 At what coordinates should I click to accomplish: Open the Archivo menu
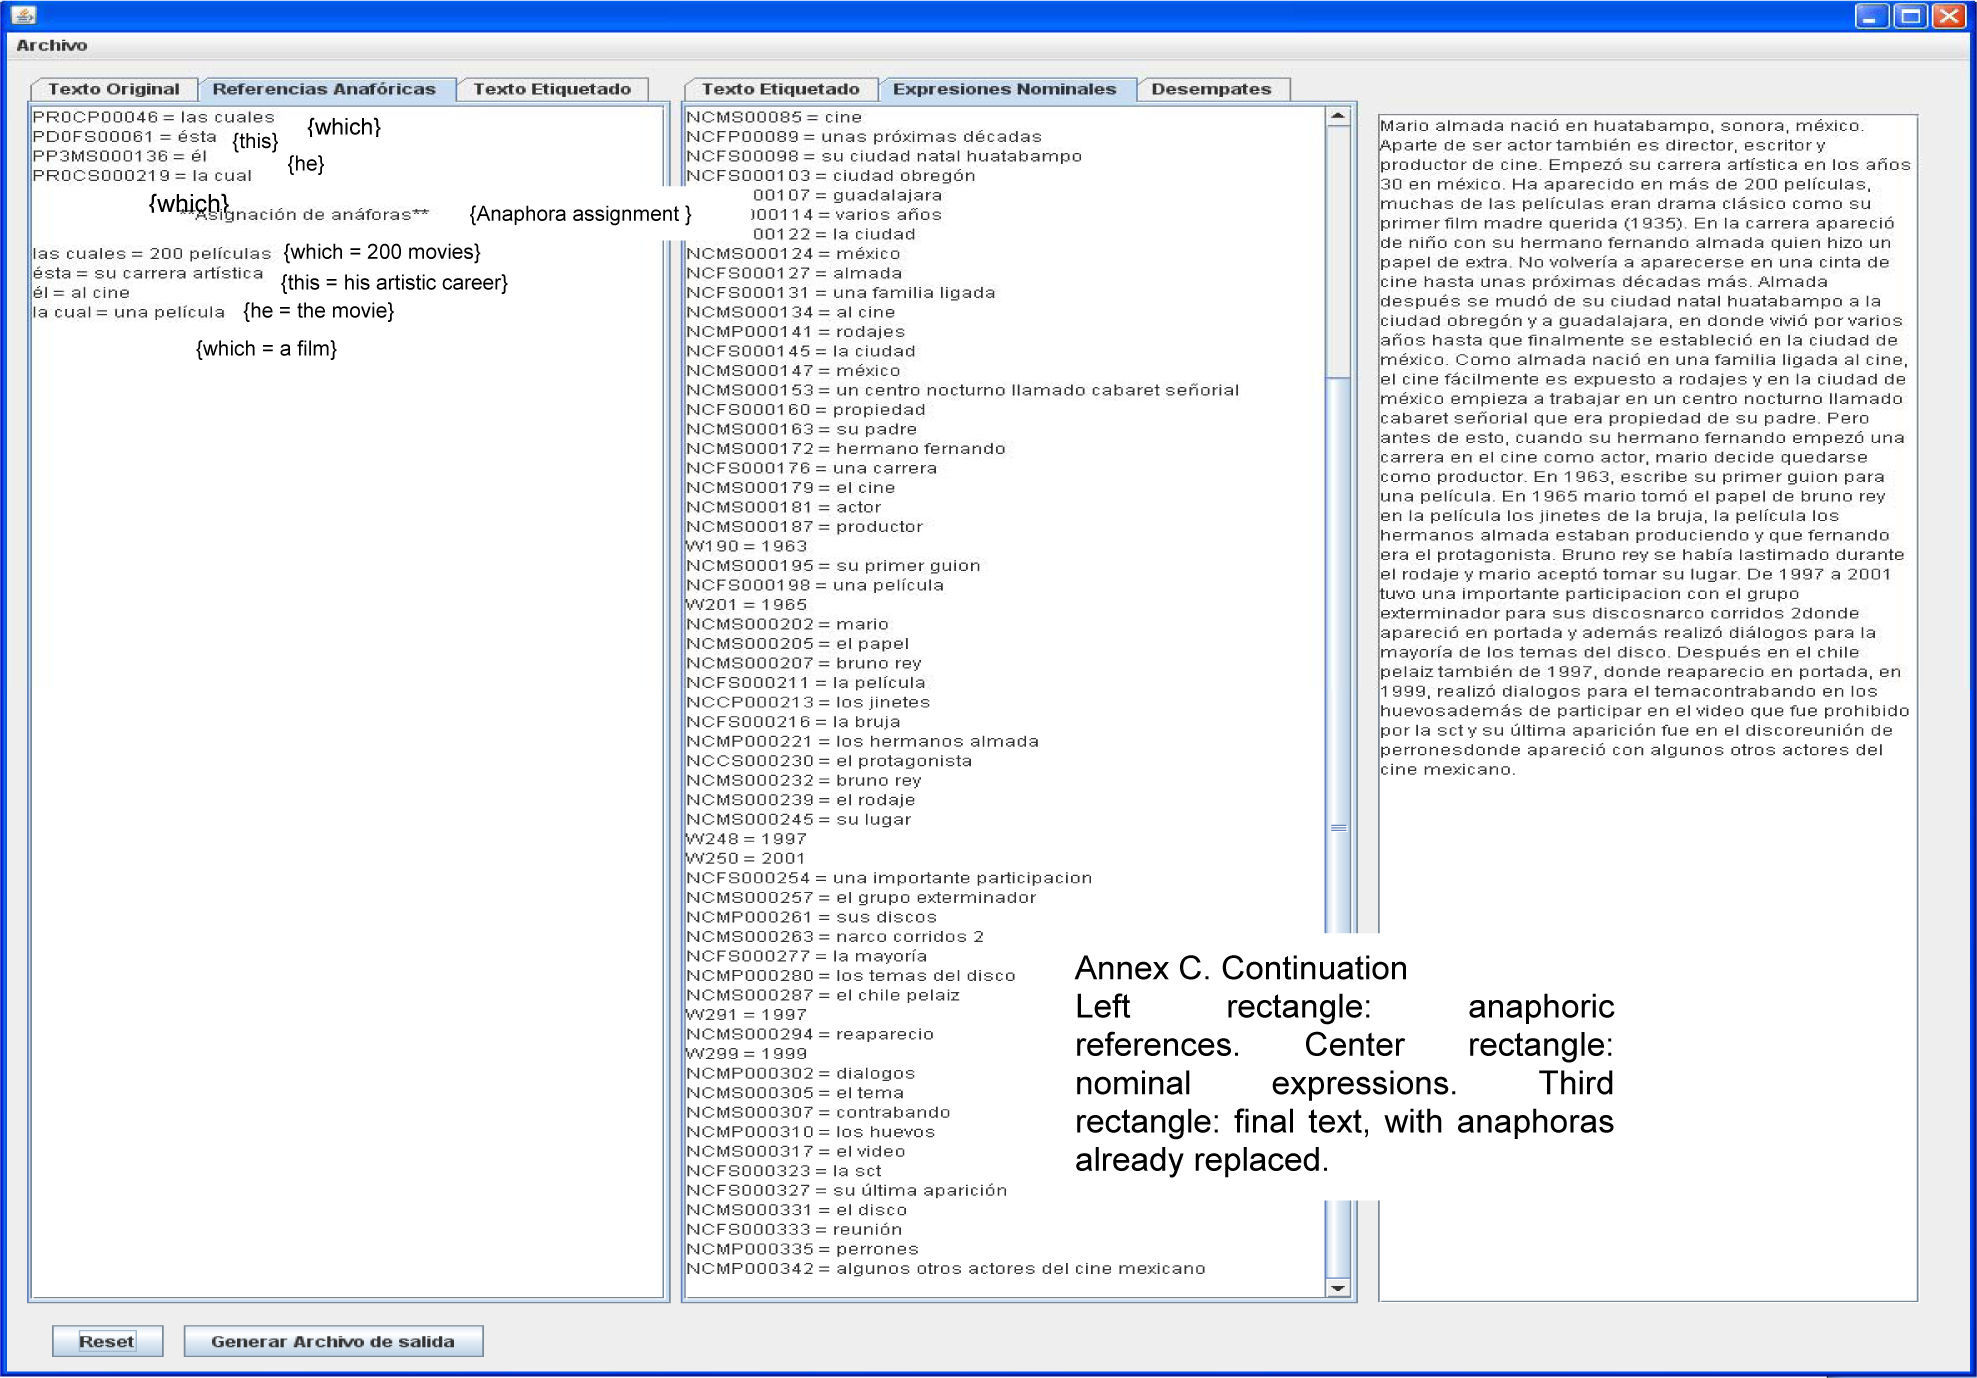tap(51, 45)
